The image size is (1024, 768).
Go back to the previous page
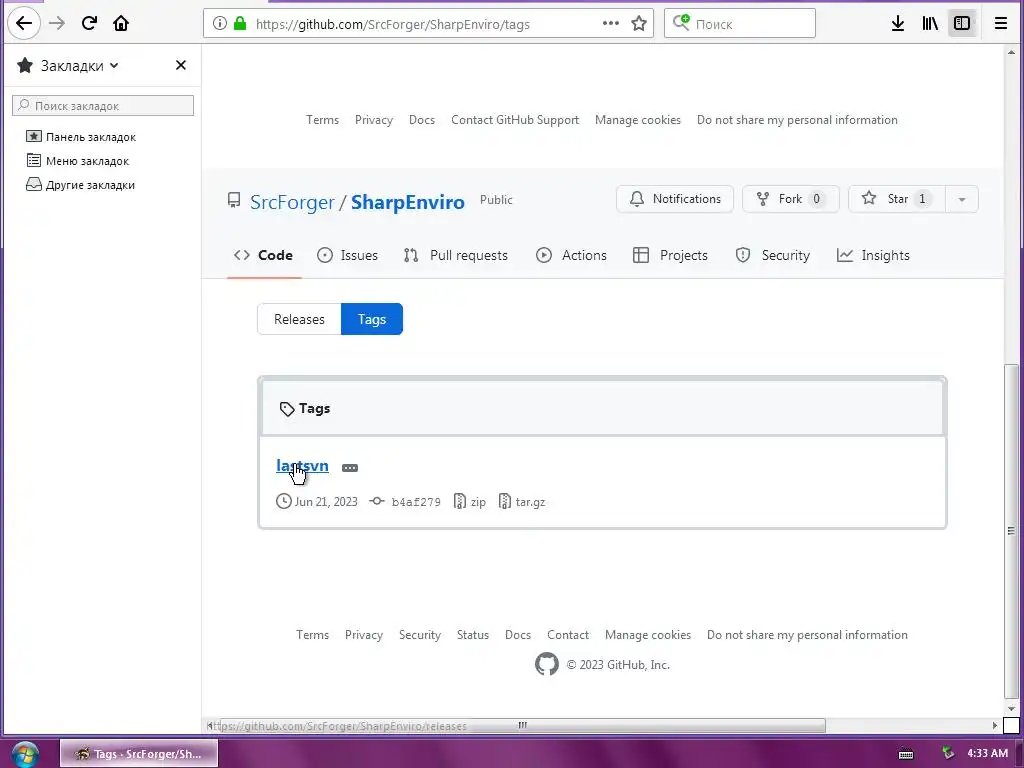coord(24,24)
